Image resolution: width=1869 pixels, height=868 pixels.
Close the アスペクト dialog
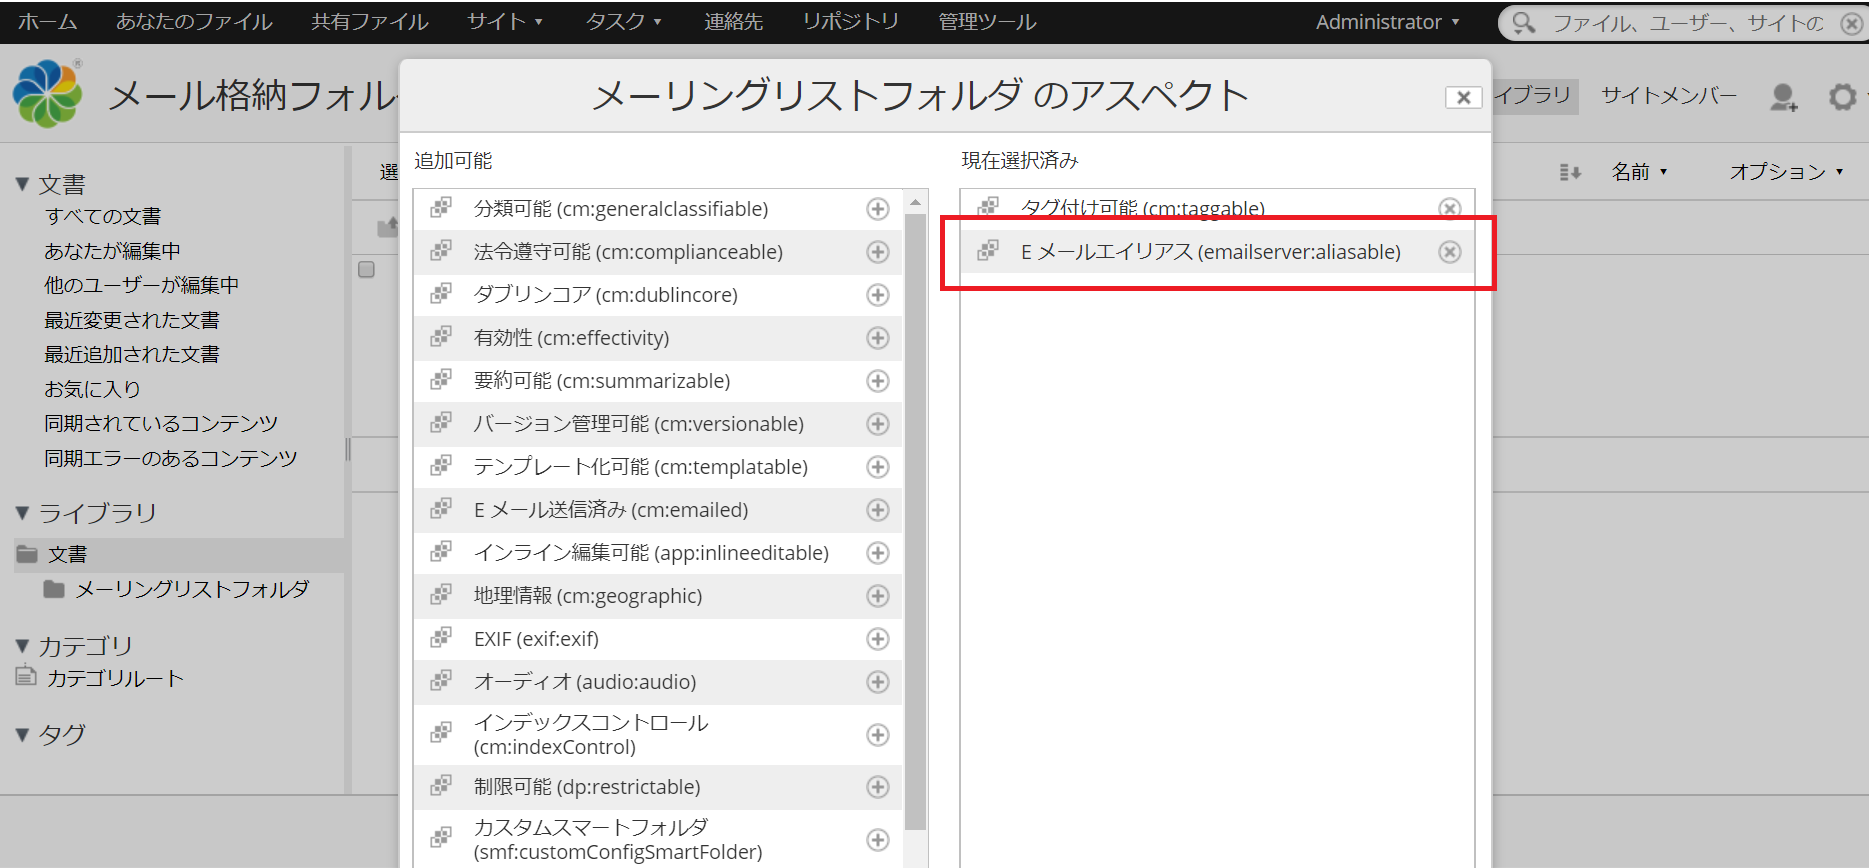(x=1463, y=97)
